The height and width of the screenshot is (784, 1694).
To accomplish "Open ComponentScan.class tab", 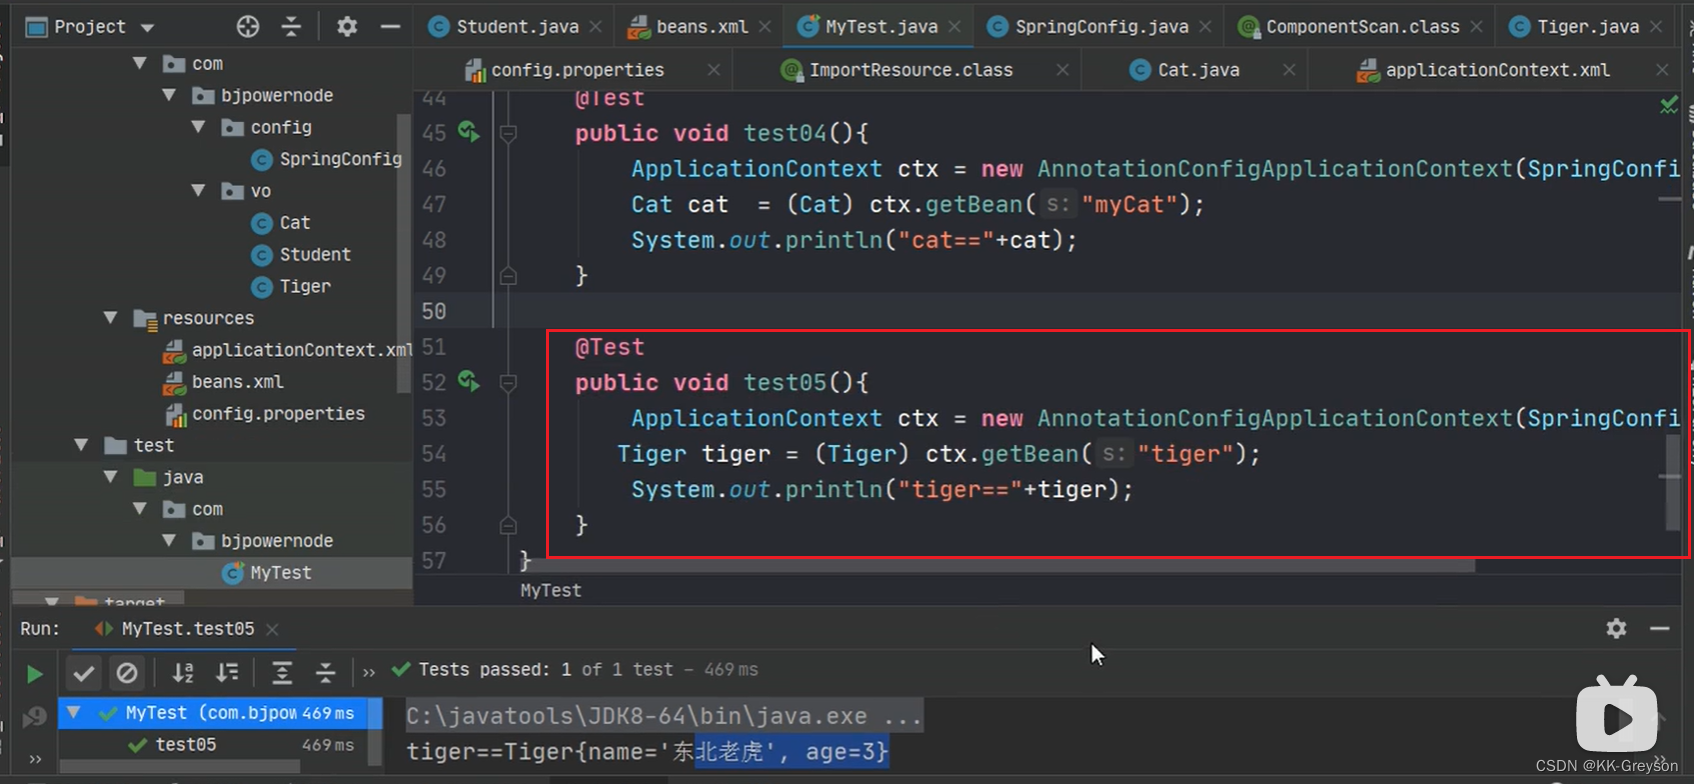I will coord(1362,27).
